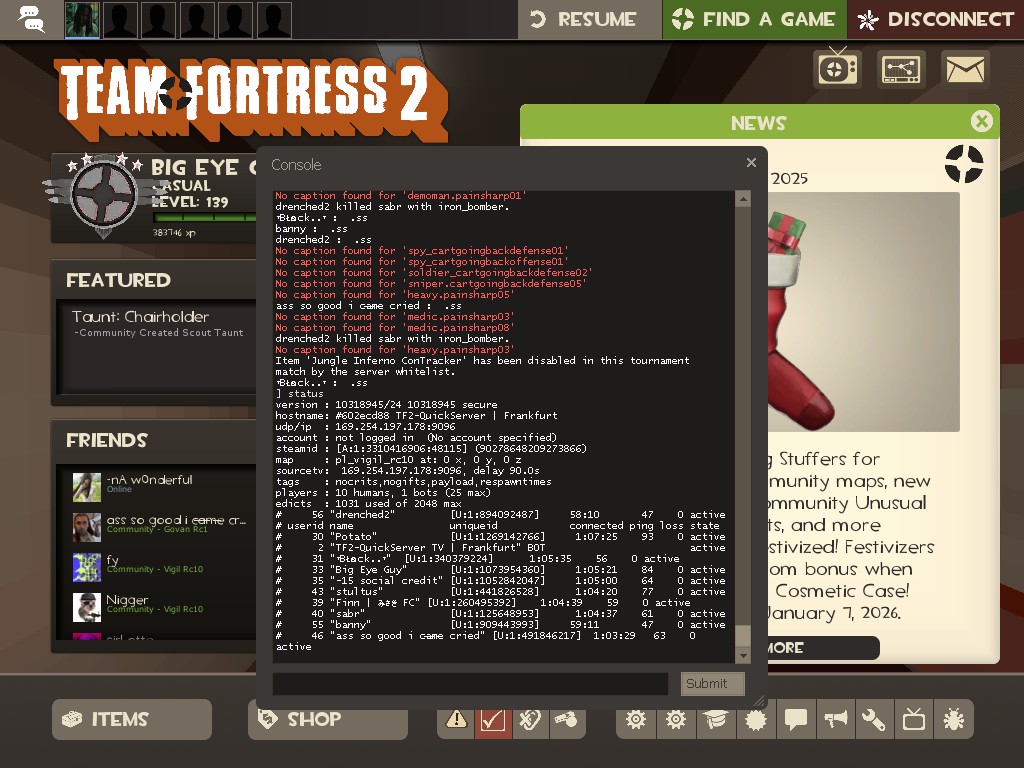Open the Workshop wrench icon
1024x768 pixels.
873,719
